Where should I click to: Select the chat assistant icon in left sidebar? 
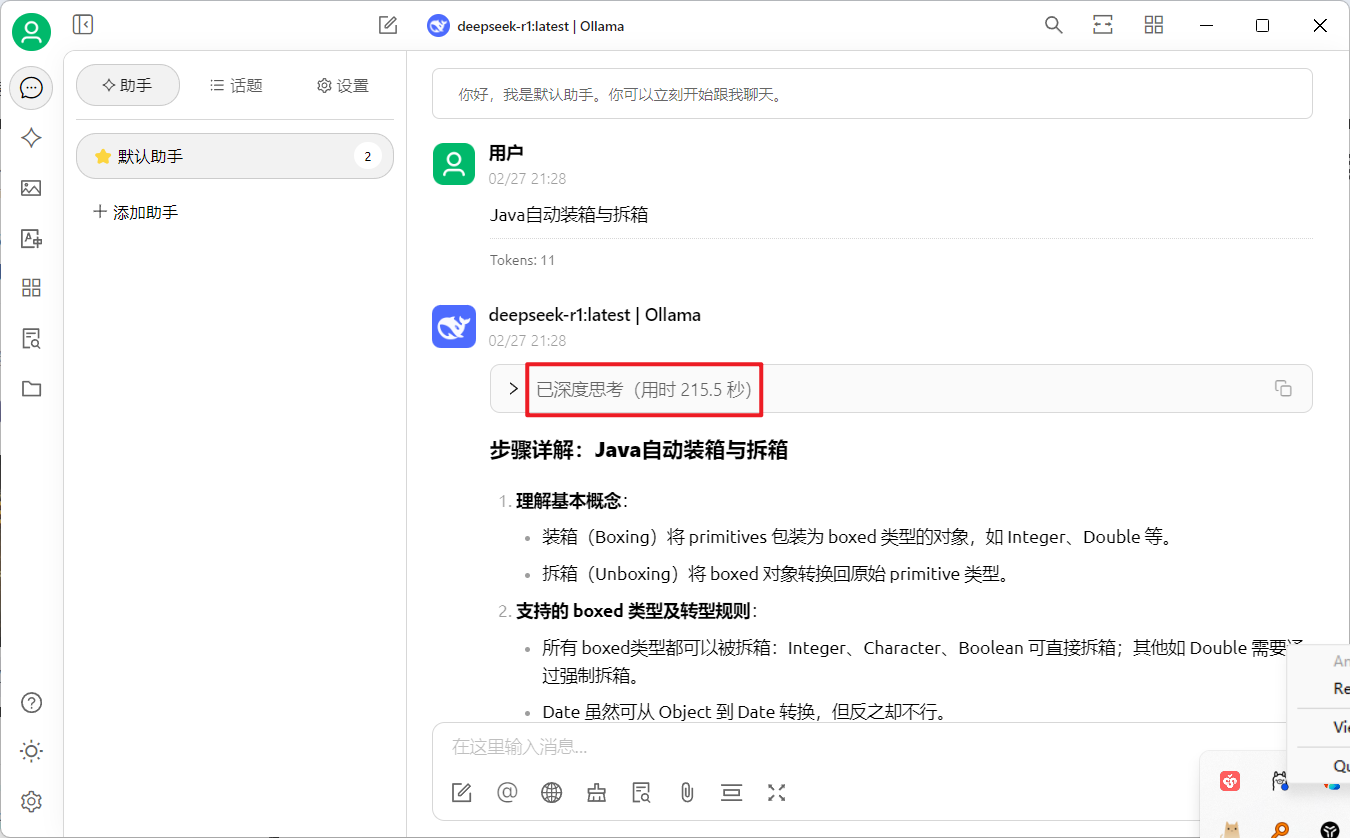pyautogui.click(x=31, y=88)
